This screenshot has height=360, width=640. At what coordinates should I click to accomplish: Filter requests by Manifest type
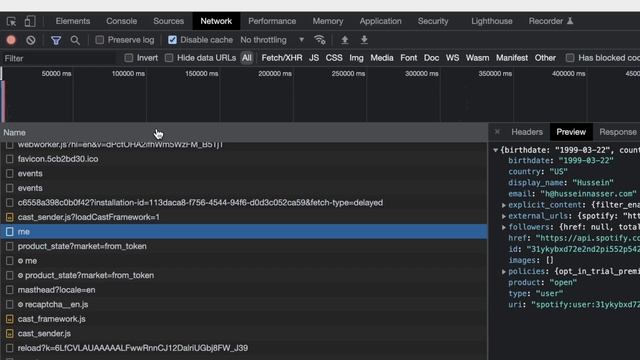tap(512, 58)
